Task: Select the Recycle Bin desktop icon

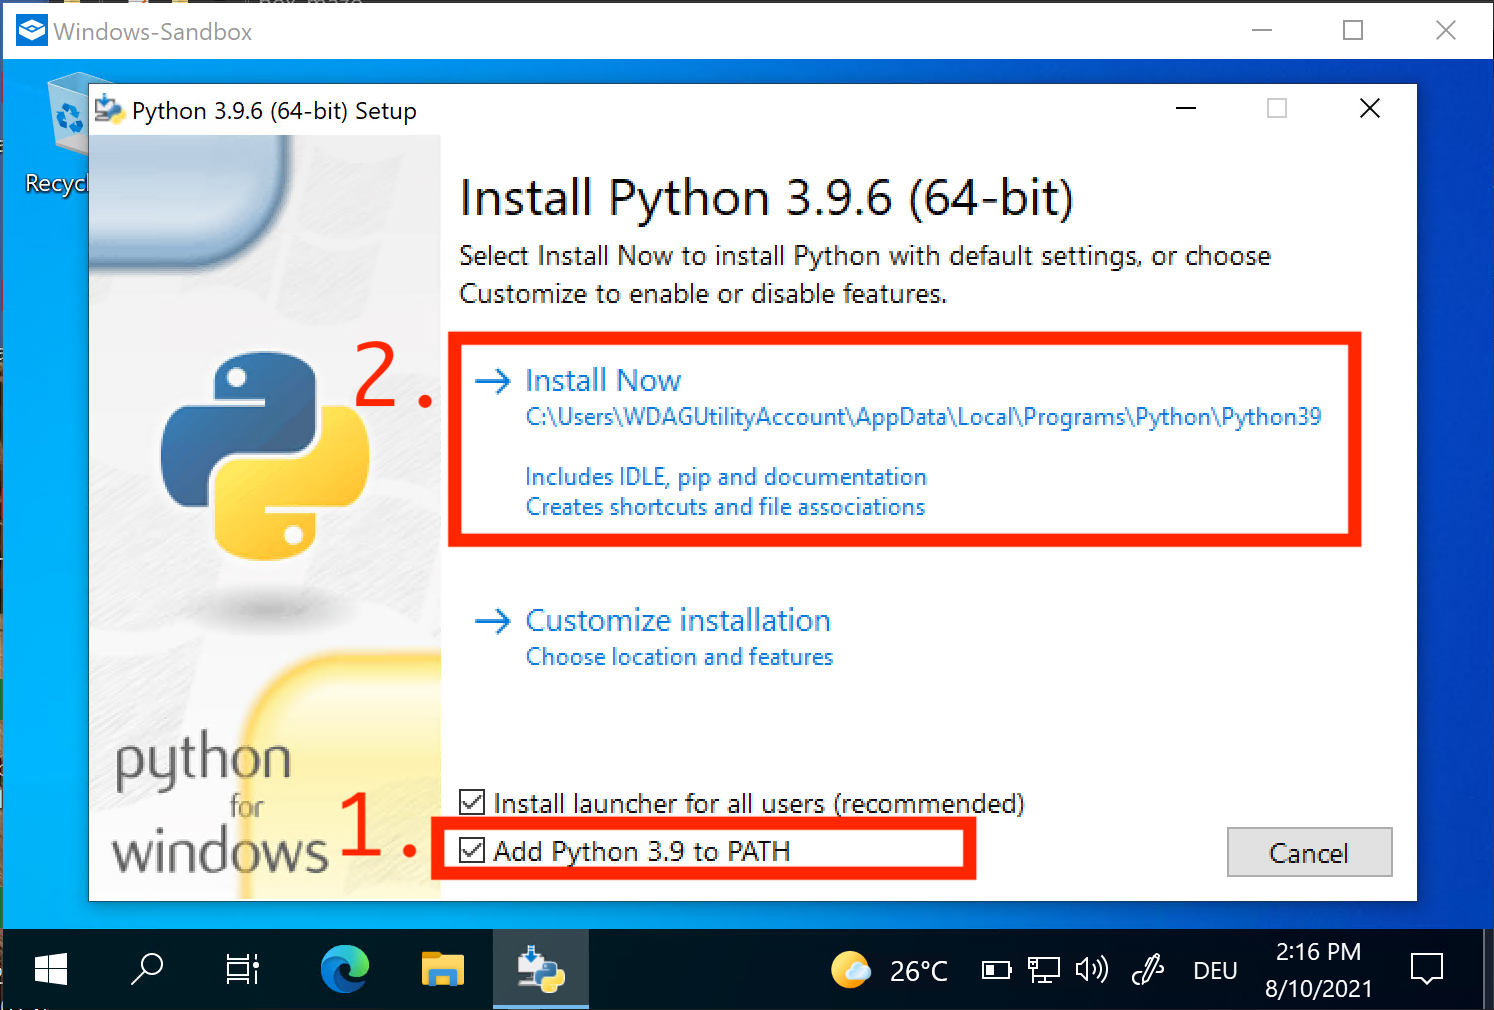Action: [66, 135]
